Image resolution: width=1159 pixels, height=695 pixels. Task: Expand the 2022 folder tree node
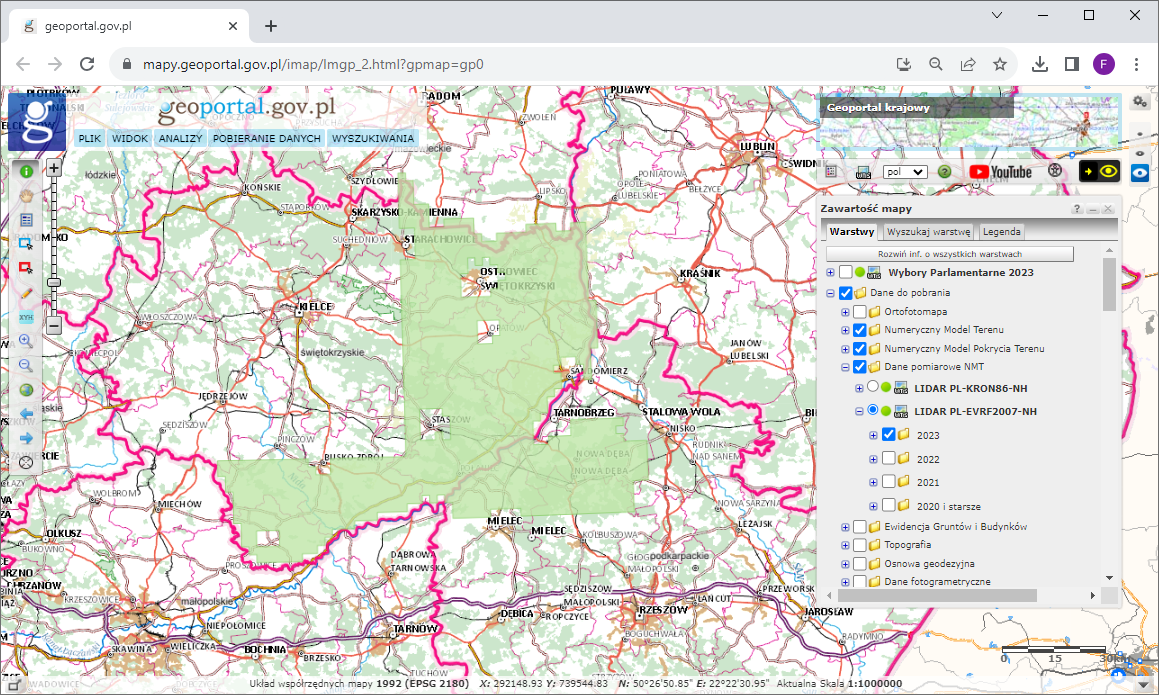873,459
